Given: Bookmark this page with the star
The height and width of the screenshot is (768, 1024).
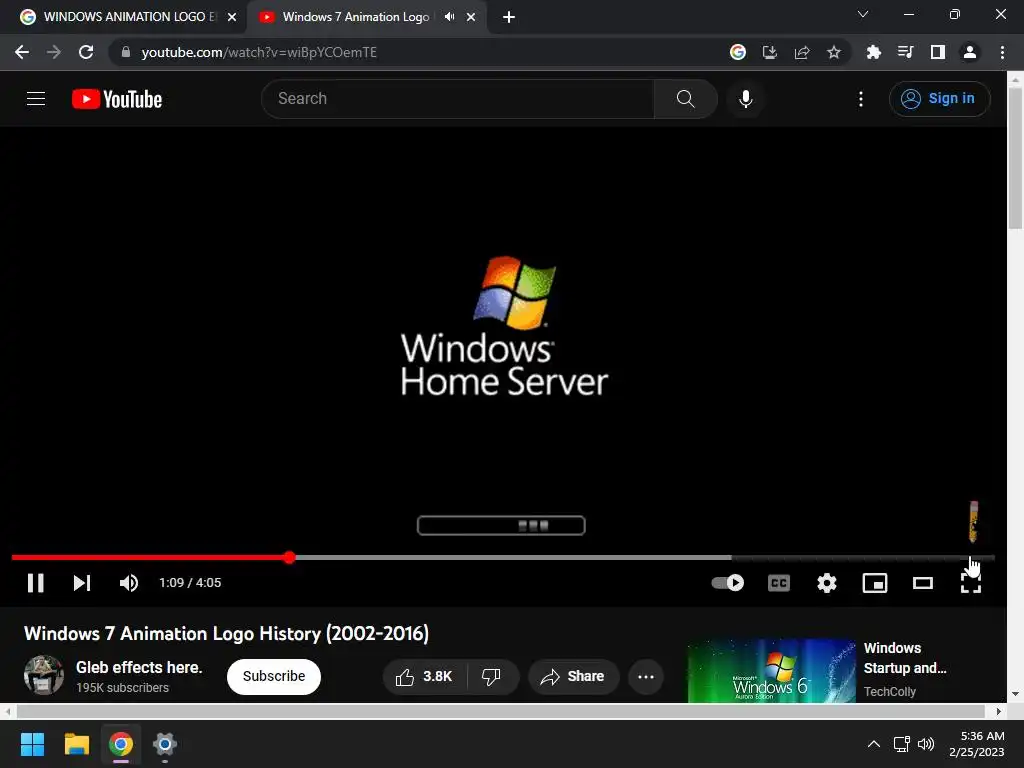Looking at the screenshot, I should pyautogui.click(x=834, y=52).
